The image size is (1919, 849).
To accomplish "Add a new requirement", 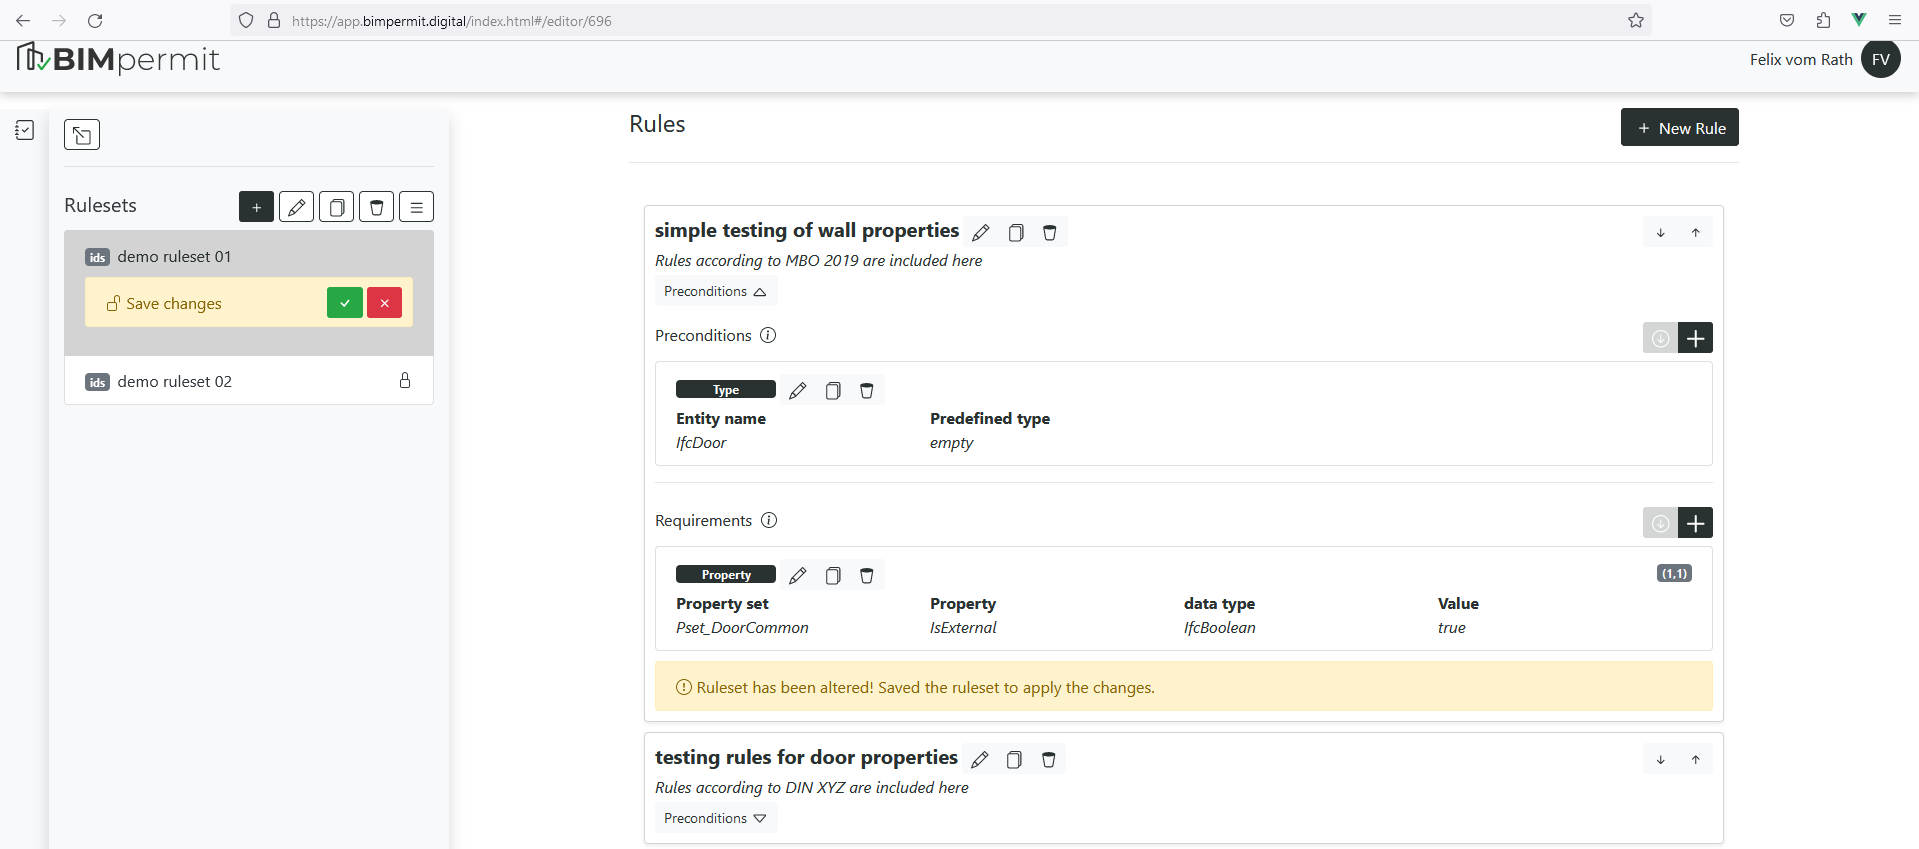I will click(1695, 523).
